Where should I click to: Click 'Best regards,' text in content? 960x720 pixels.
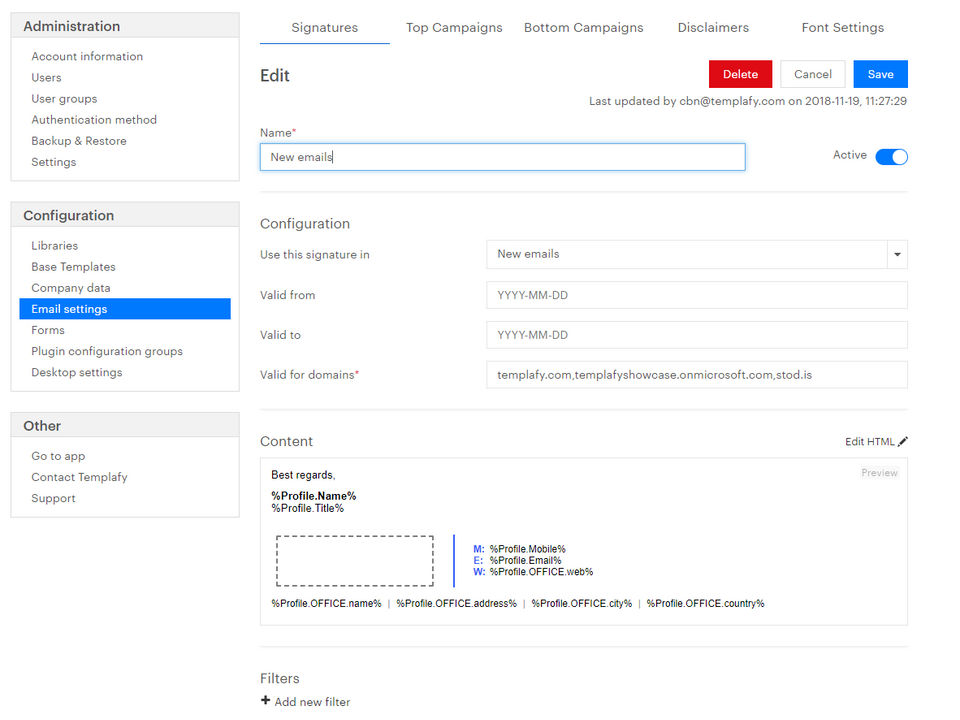tap(303, 475)
